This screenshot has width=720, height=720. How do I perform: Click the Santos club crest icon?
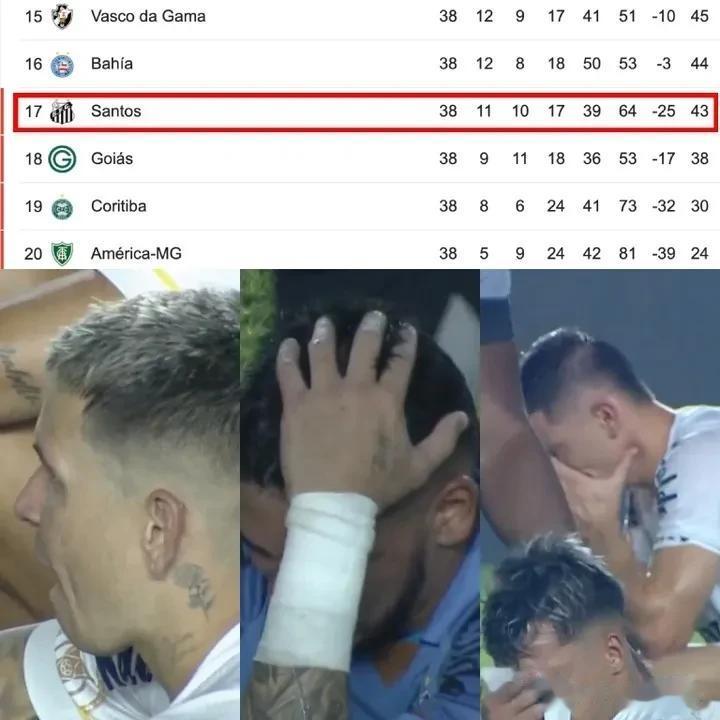62,112
